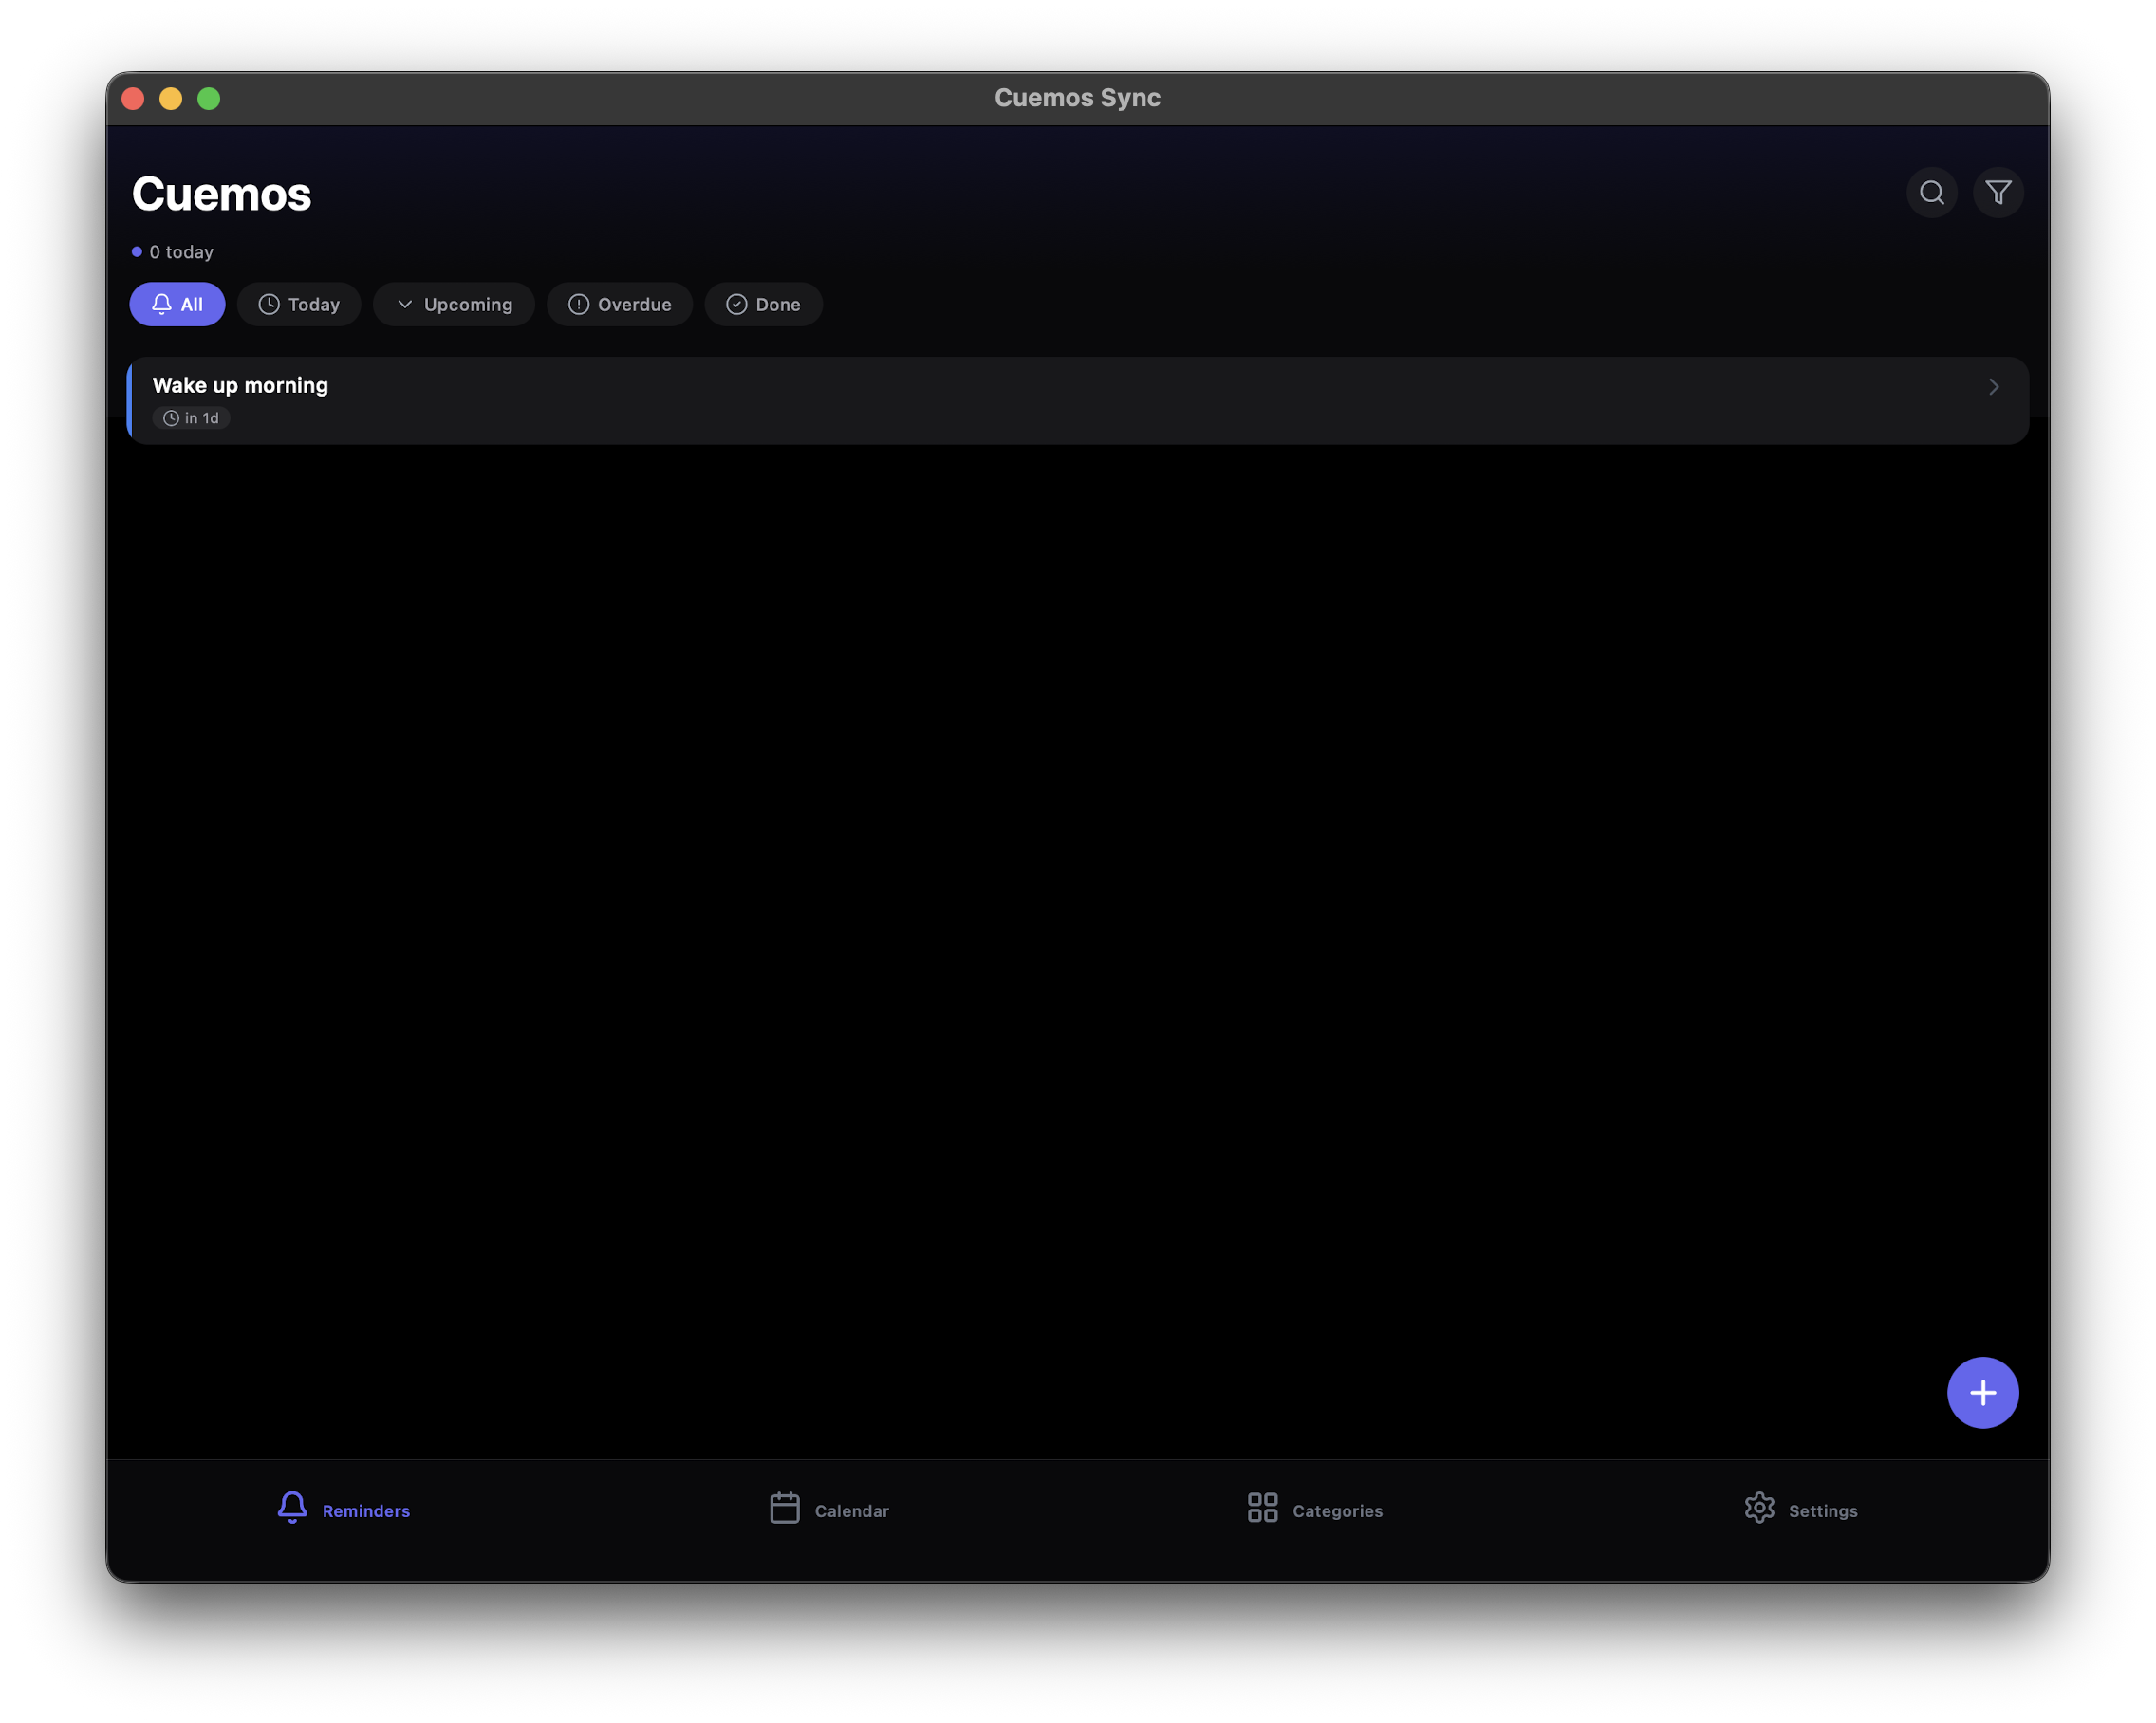
Task: Open the search magnifier icon
Action: click(1931, 192)
